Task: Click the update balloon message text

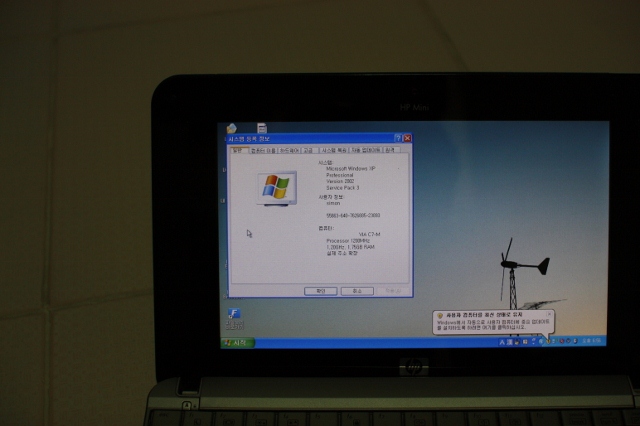Action: 493,324
